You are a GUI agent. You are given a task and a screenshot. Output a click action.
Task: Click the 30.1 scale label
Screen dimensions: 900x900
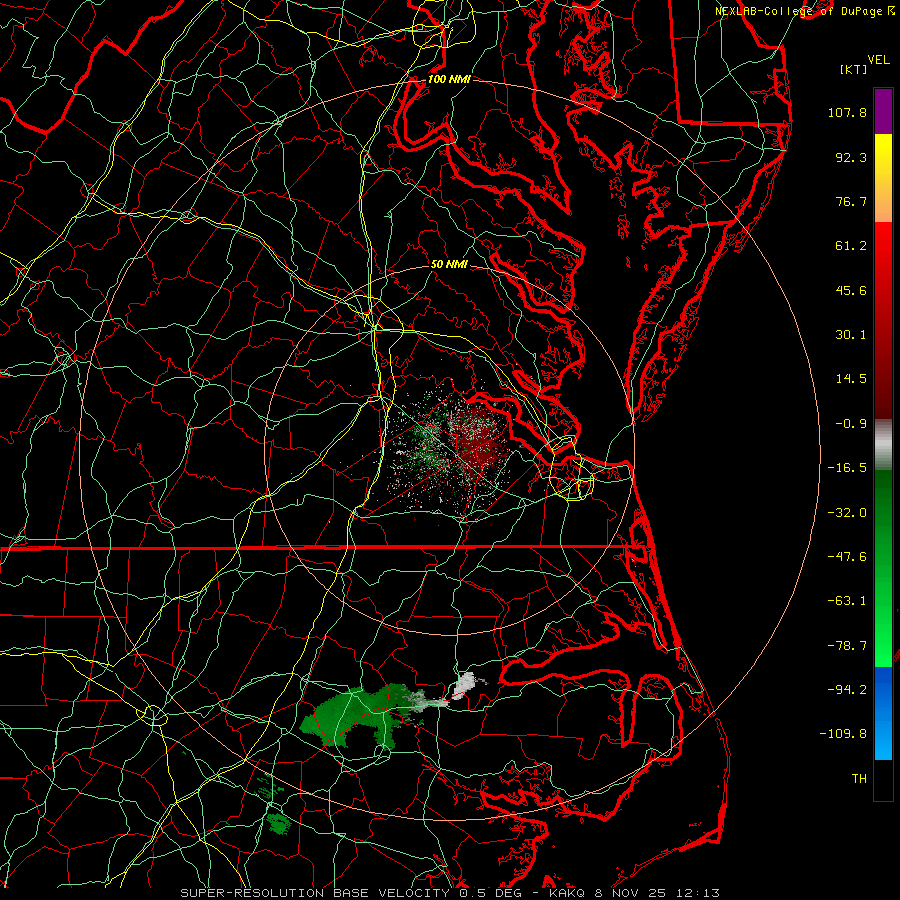pos(851,335)
